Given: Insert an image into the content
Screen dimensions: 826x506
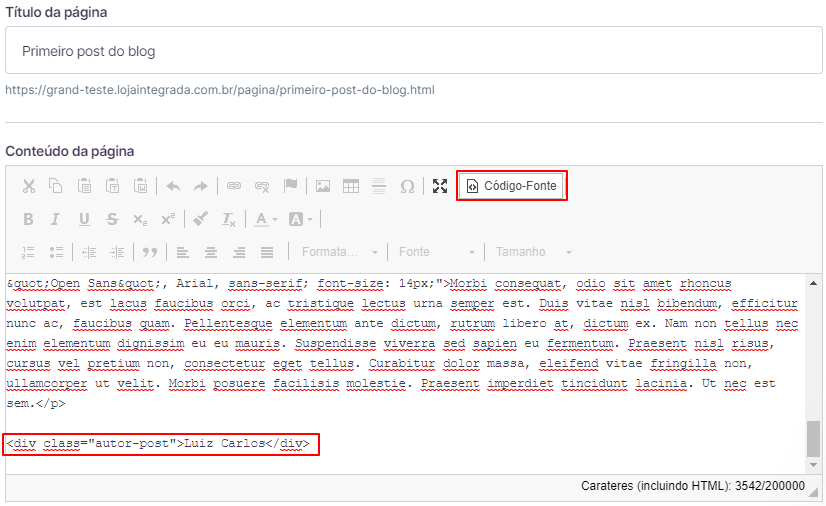Looking at the screenshot, I should 323,186.
